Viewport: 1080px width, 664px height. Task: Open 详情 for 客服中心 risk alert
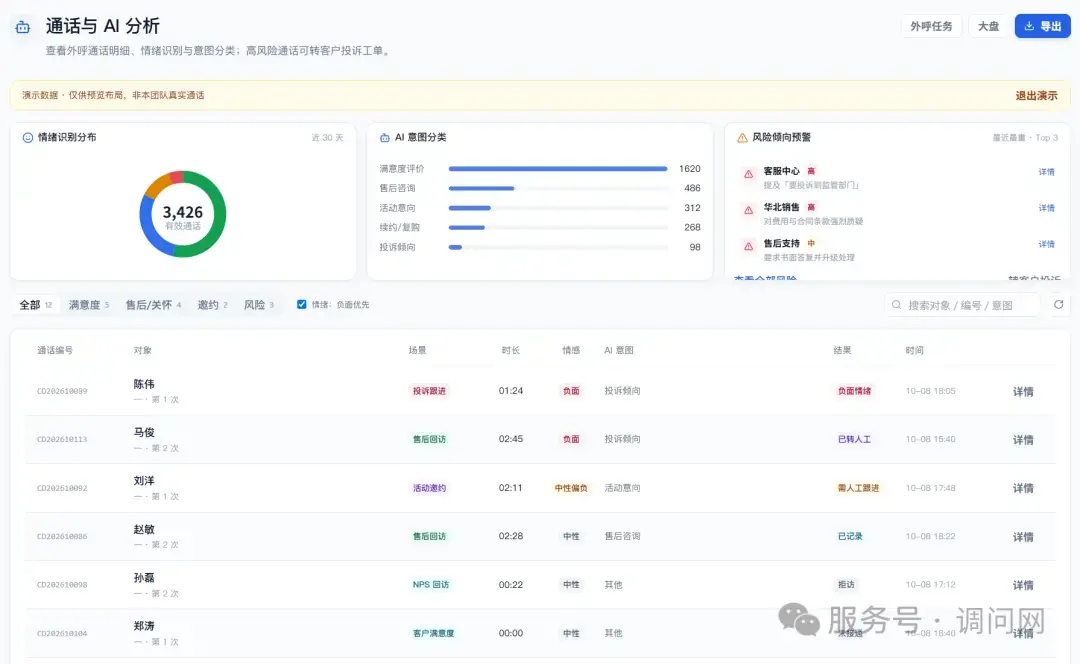1046,172
